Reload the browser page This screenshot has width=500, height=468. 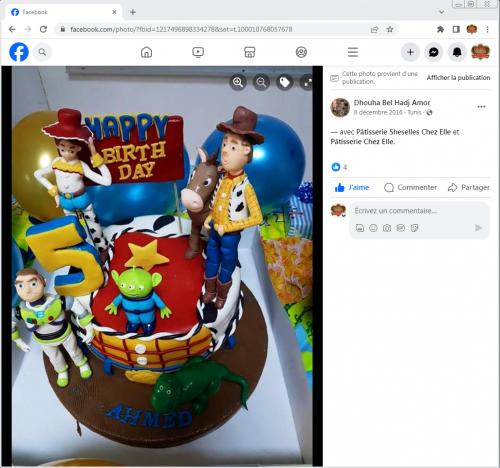43,29
